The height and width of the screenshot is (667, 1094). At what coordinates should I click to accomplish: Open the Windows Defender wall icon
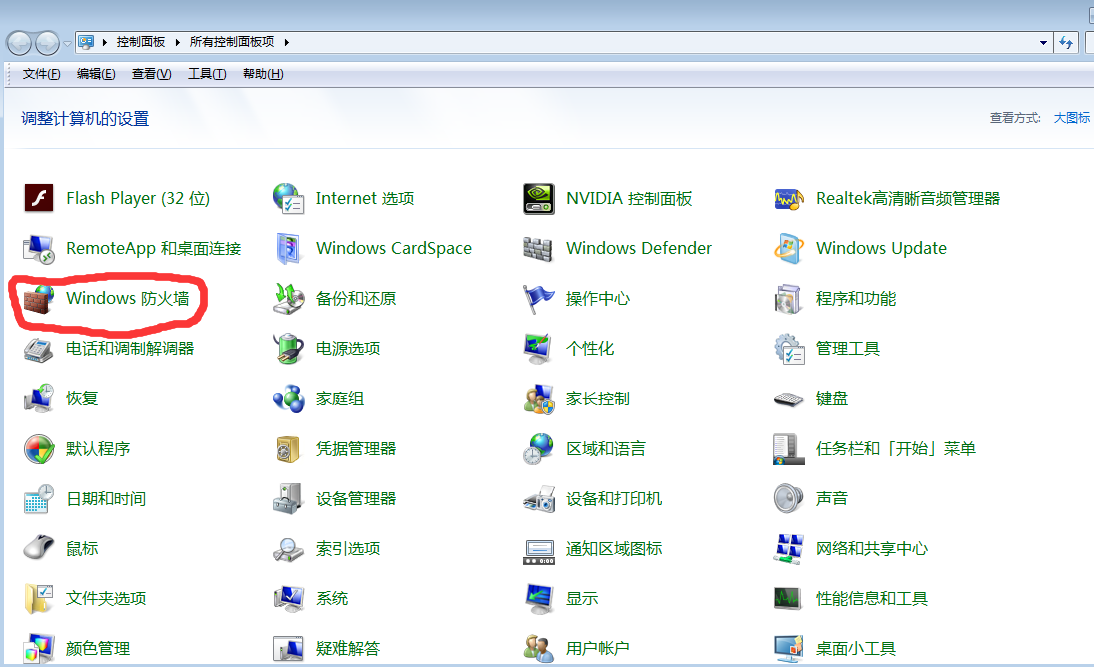[x=538, y=248]
